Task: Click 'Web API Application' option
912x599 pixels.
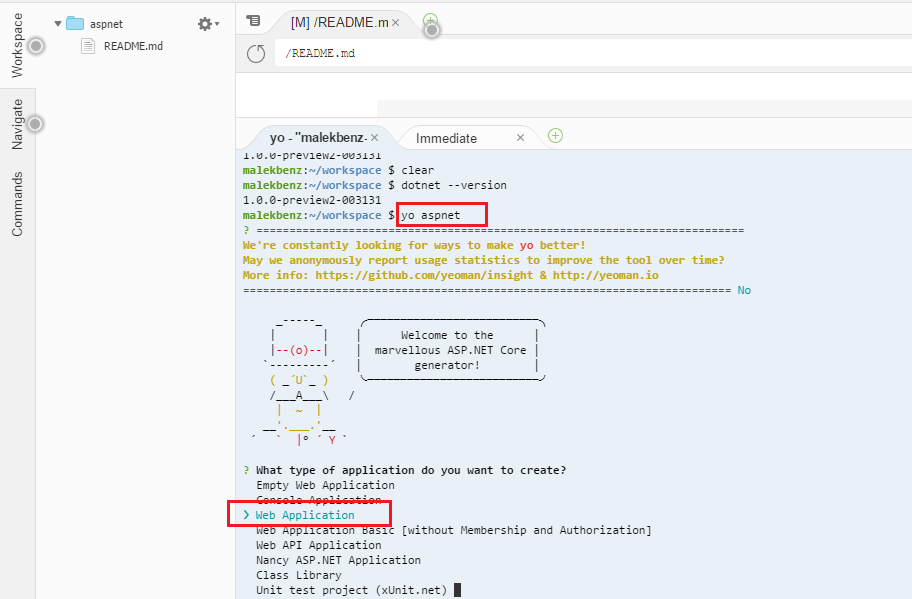Action: pyautogui.click(x=319, y=545)
